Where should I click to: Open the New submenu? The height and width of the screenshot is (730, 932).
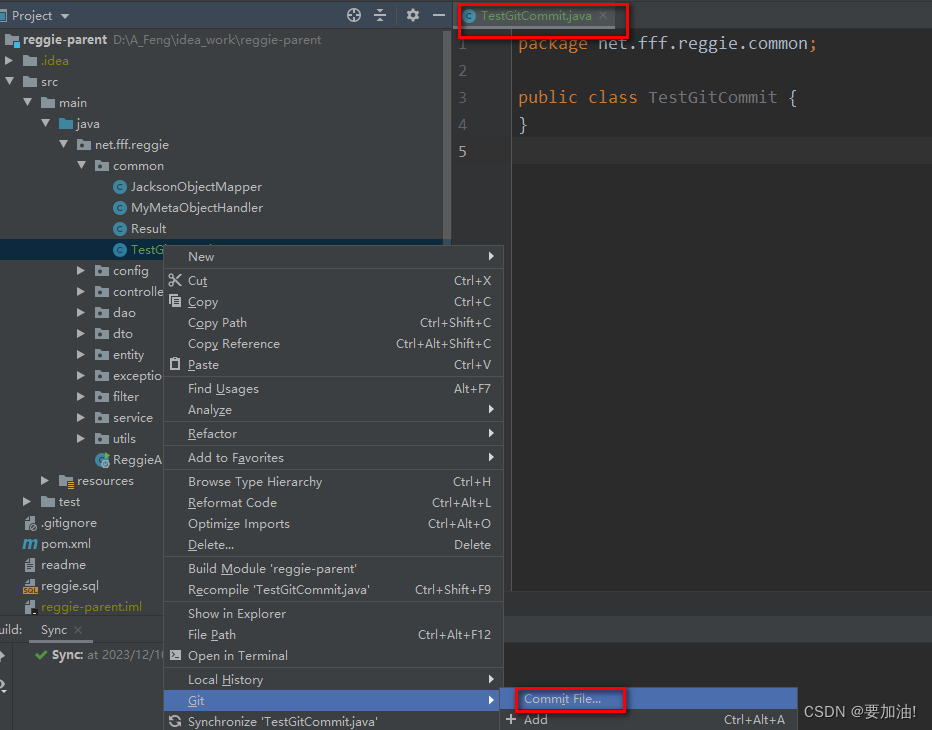coord(333,256)
